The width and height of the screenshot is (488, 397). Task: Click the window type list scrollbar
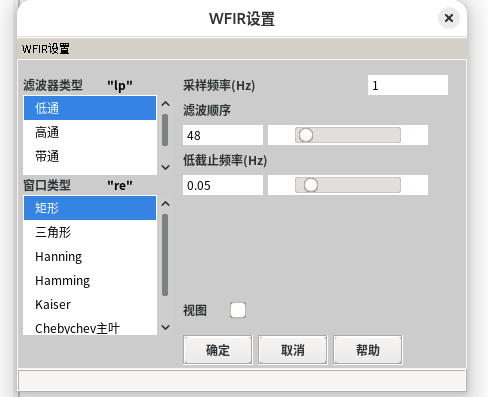click(x=165, y=255)
